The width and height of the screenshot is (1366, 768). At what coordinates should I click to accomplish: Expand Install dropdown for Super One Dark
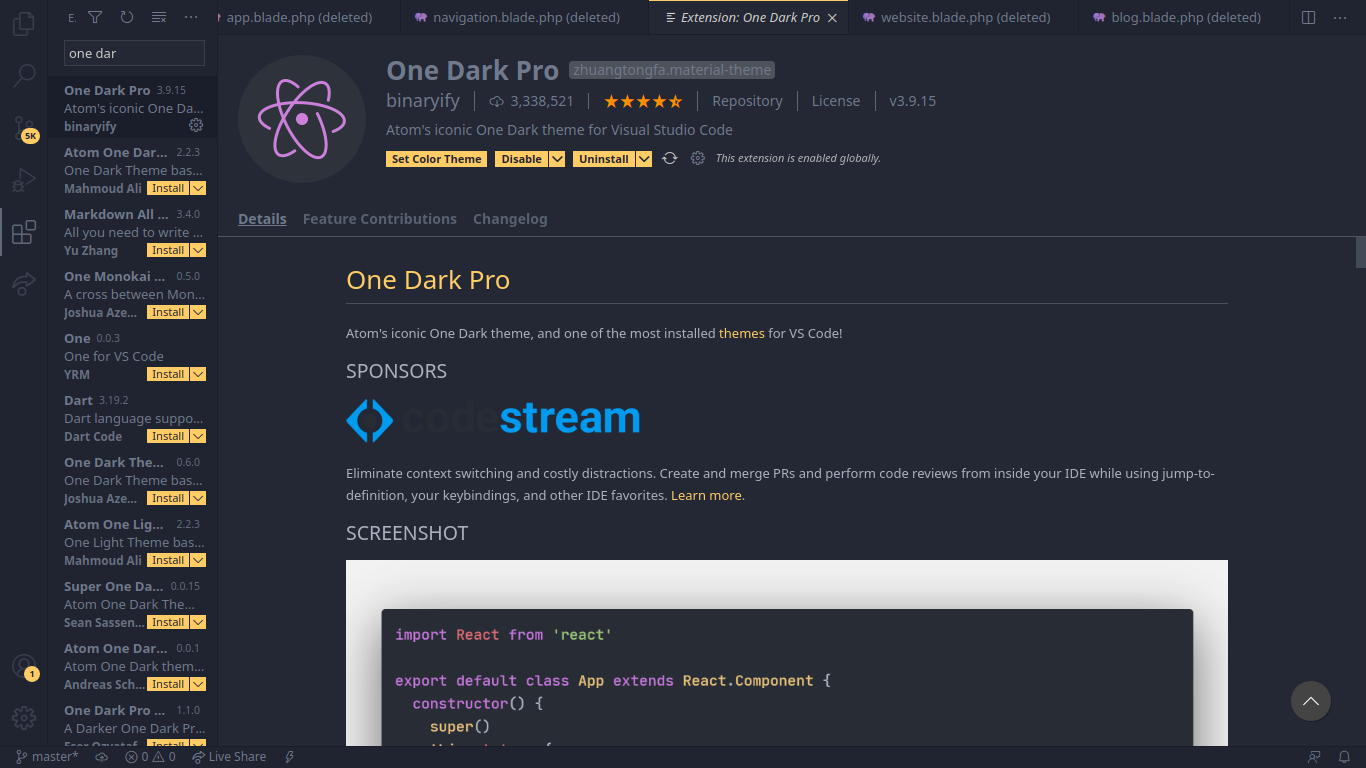pos(198,622)
